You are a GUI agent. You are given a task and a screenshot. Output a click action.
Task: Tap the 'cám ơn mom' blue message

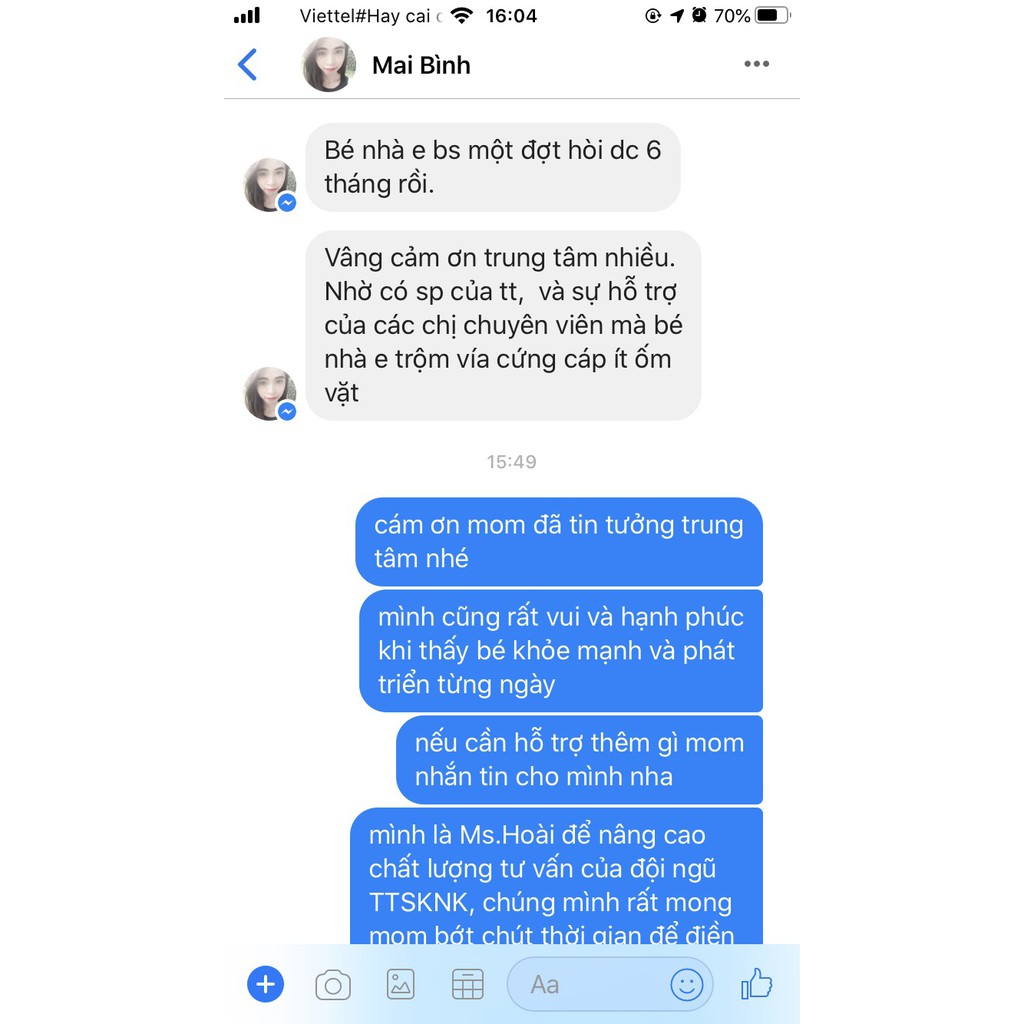click(559, 541)
